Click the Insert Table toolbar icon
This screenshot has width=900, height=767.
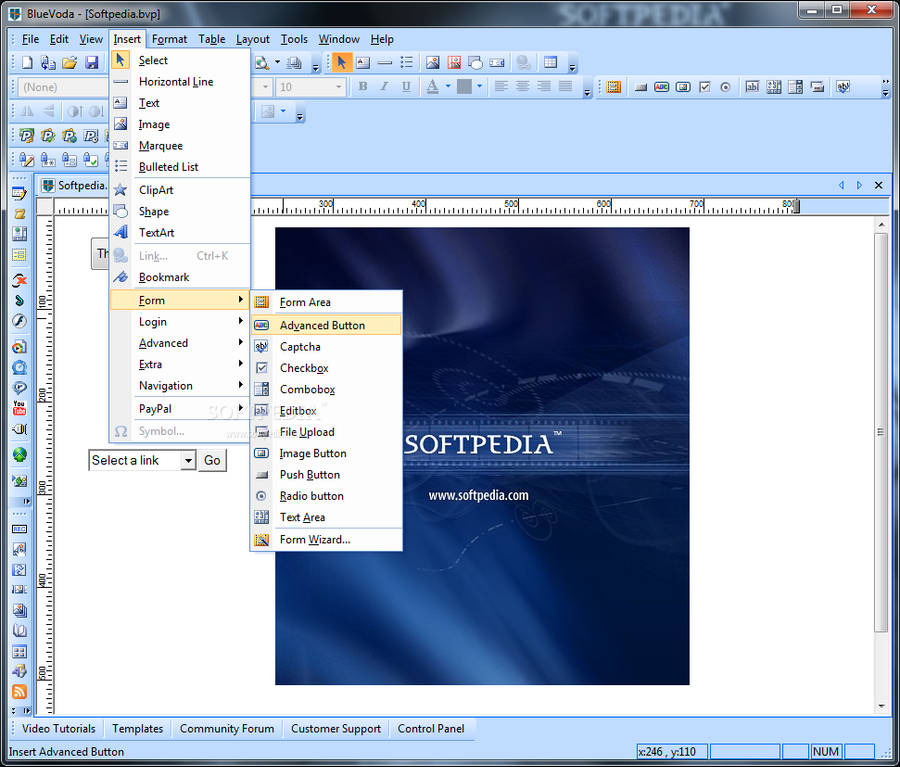click(x=550, y=63)
